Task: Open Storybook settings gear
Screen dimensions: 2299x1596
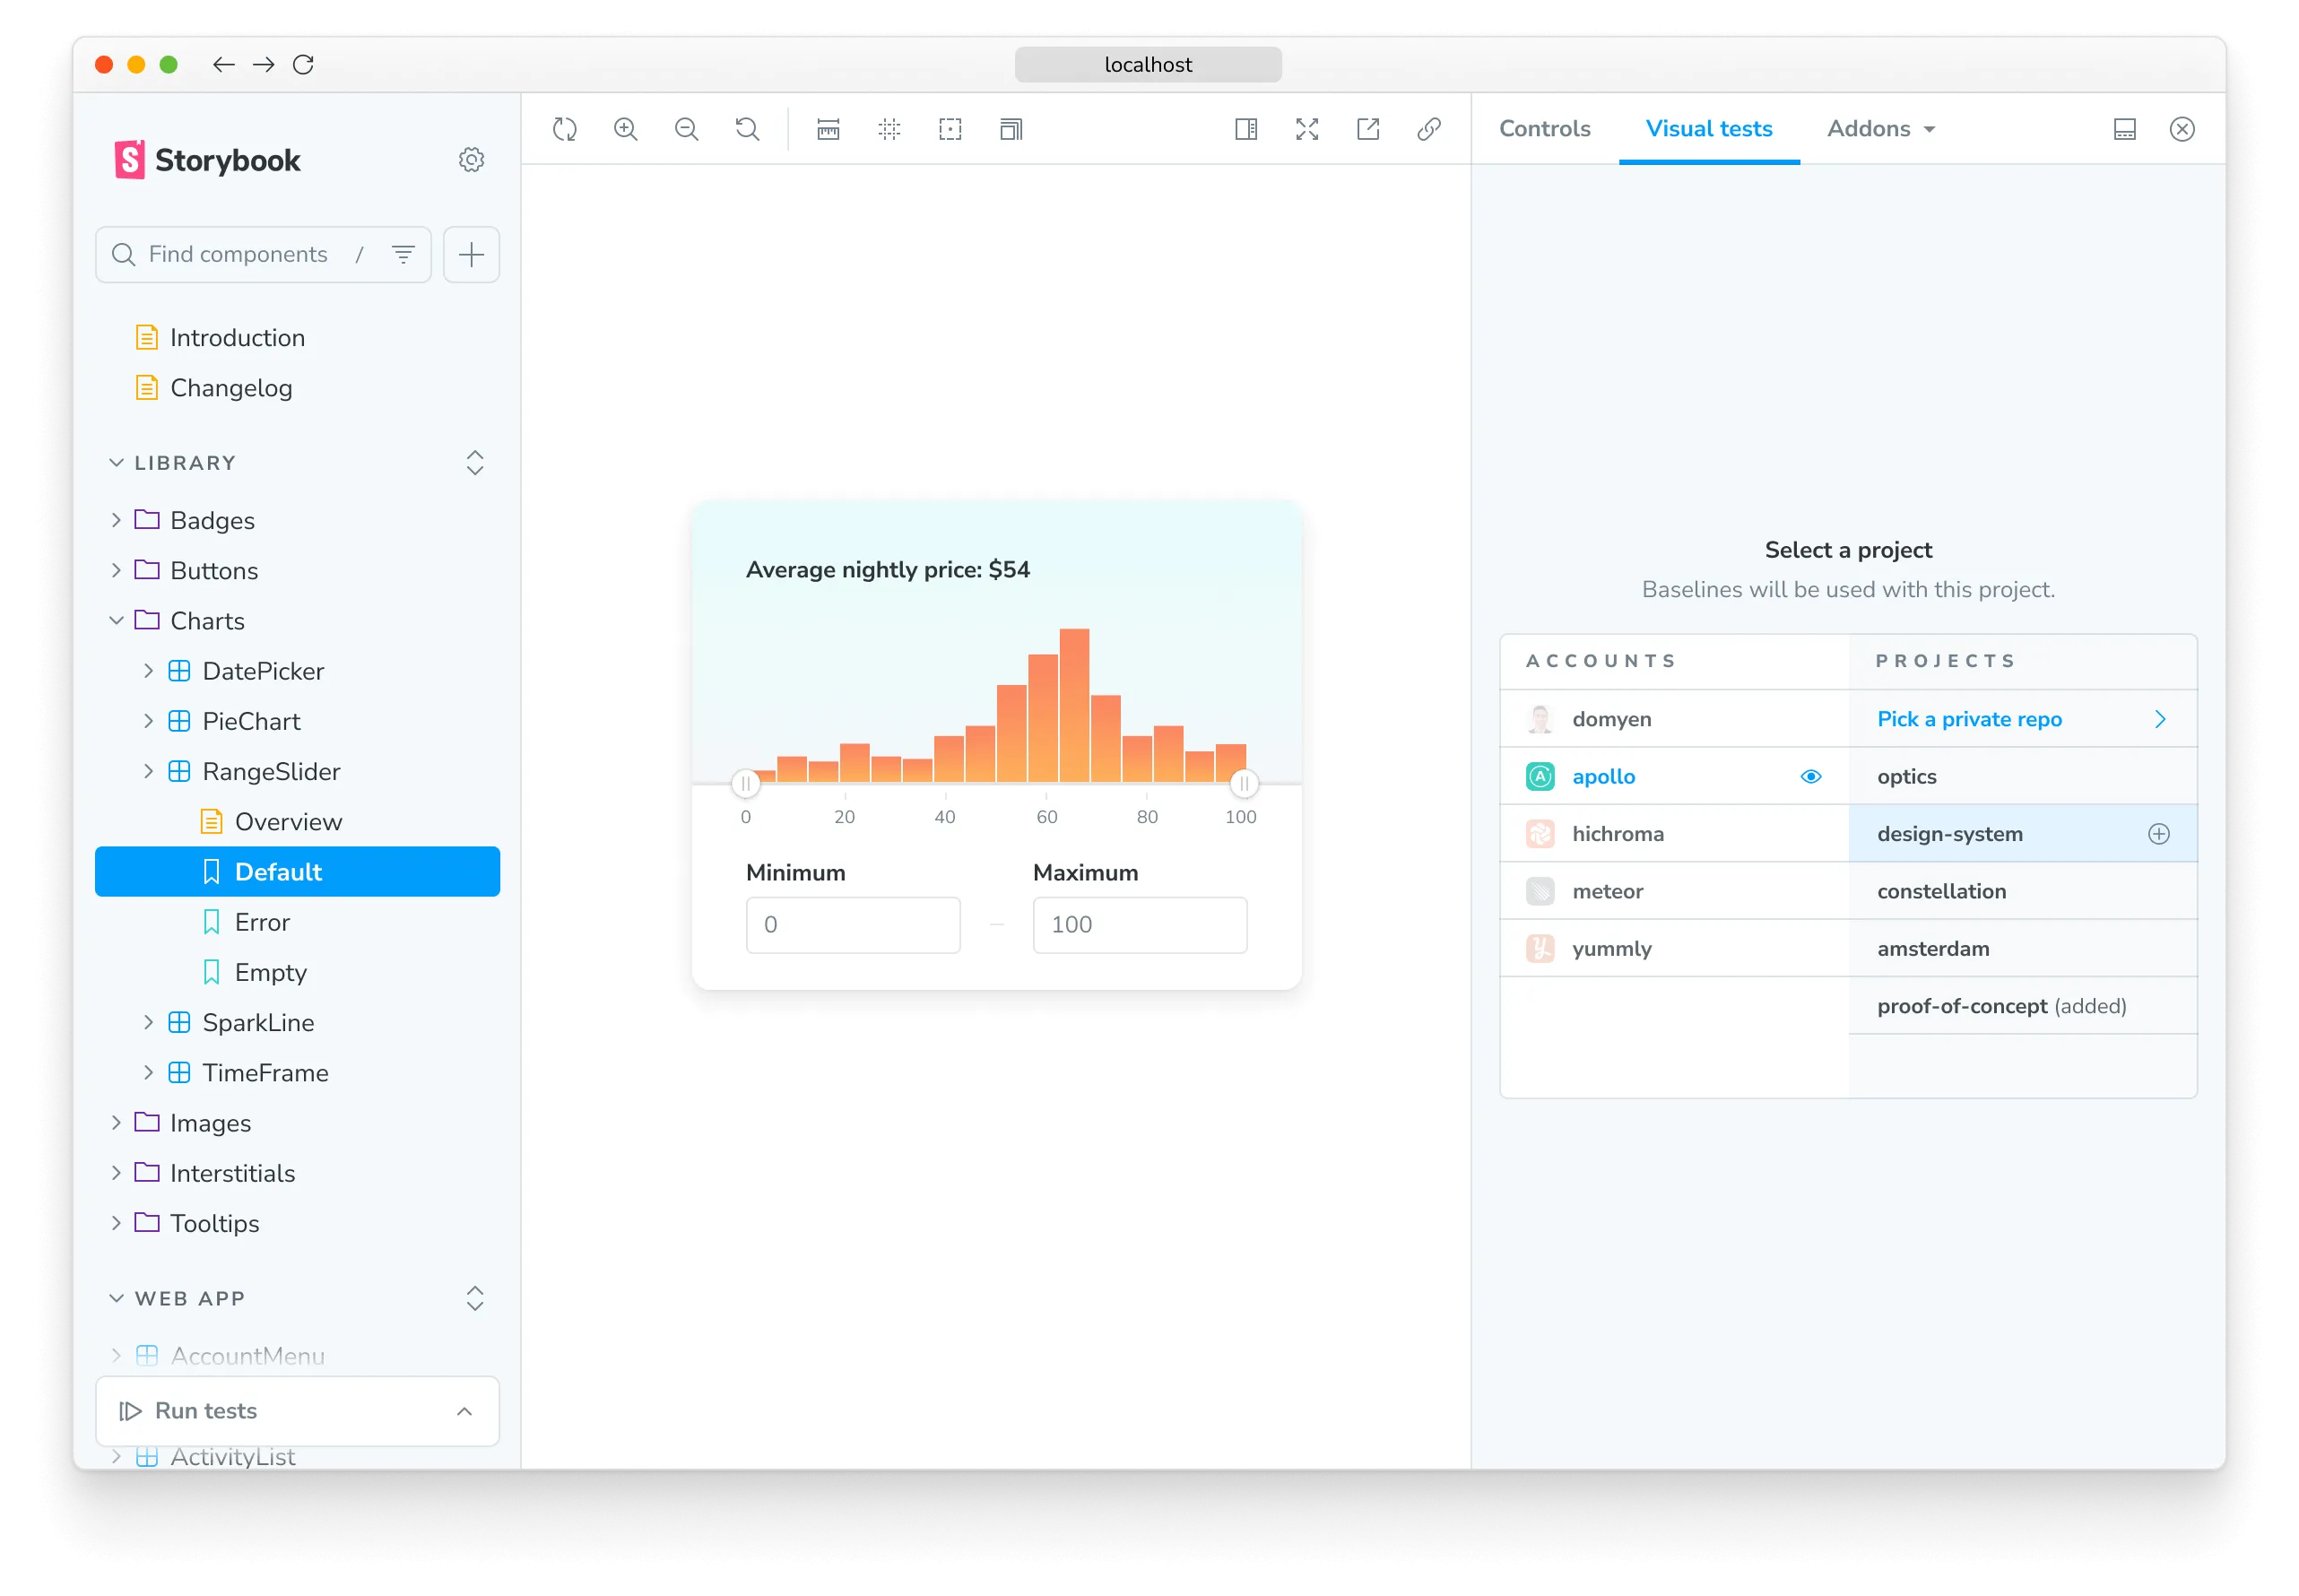Action: tap(471, 159)
